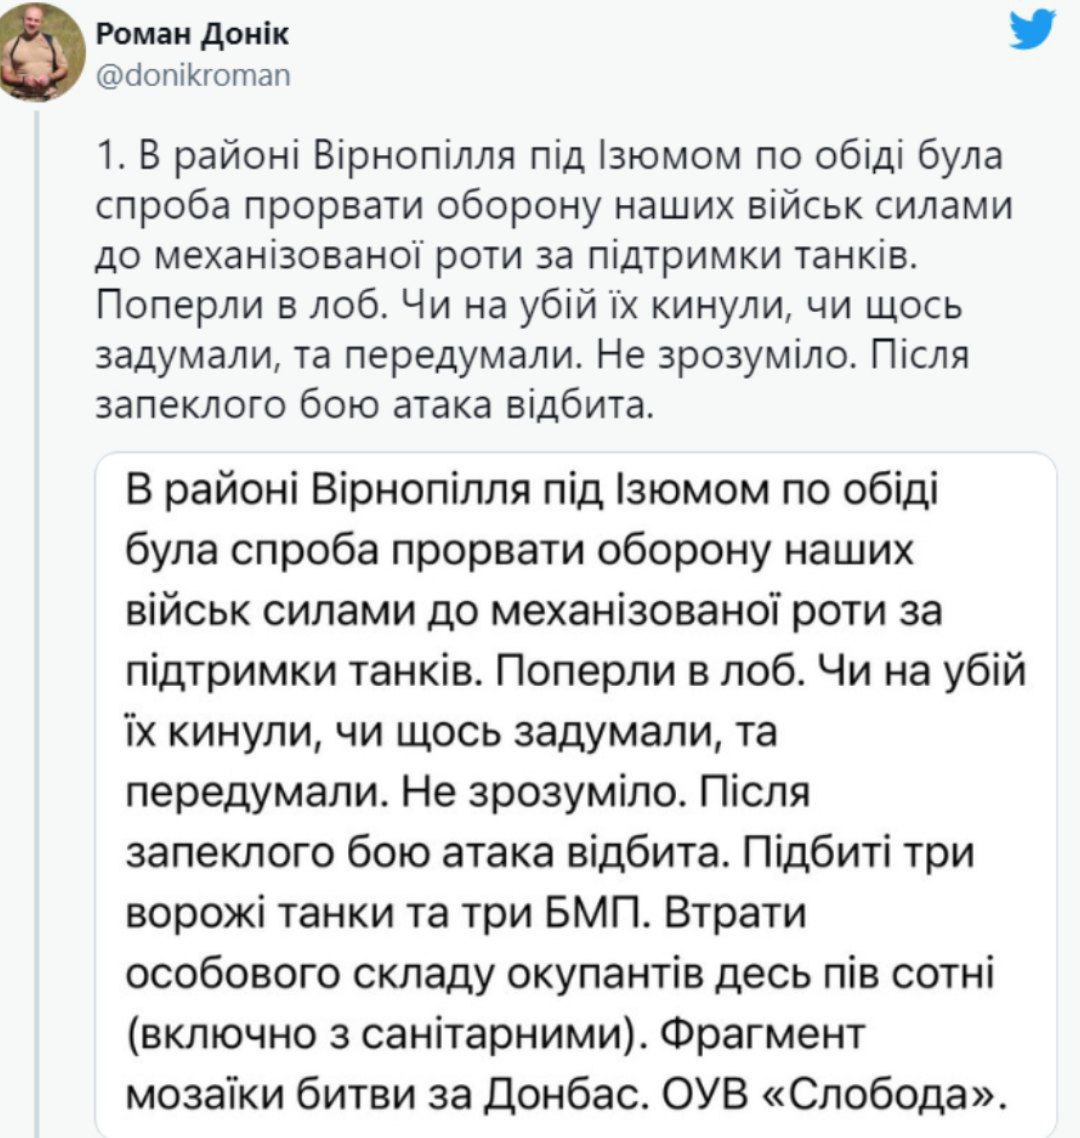This screenshot has height=1138, width=1080.
Task: Click the quoted line starting "їх кинули"
Action: coord(452,733)
